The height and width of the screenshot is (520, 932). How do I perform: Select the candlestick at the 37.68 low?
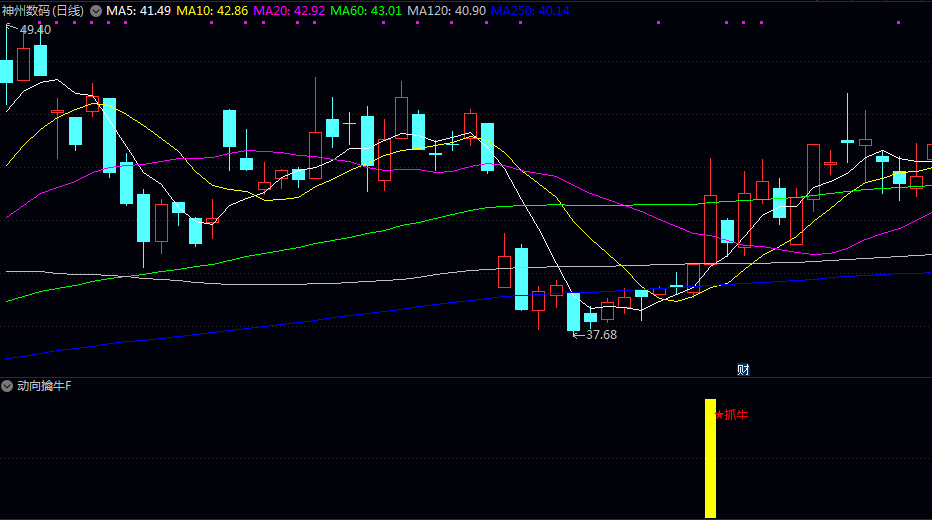coord(573,311)
